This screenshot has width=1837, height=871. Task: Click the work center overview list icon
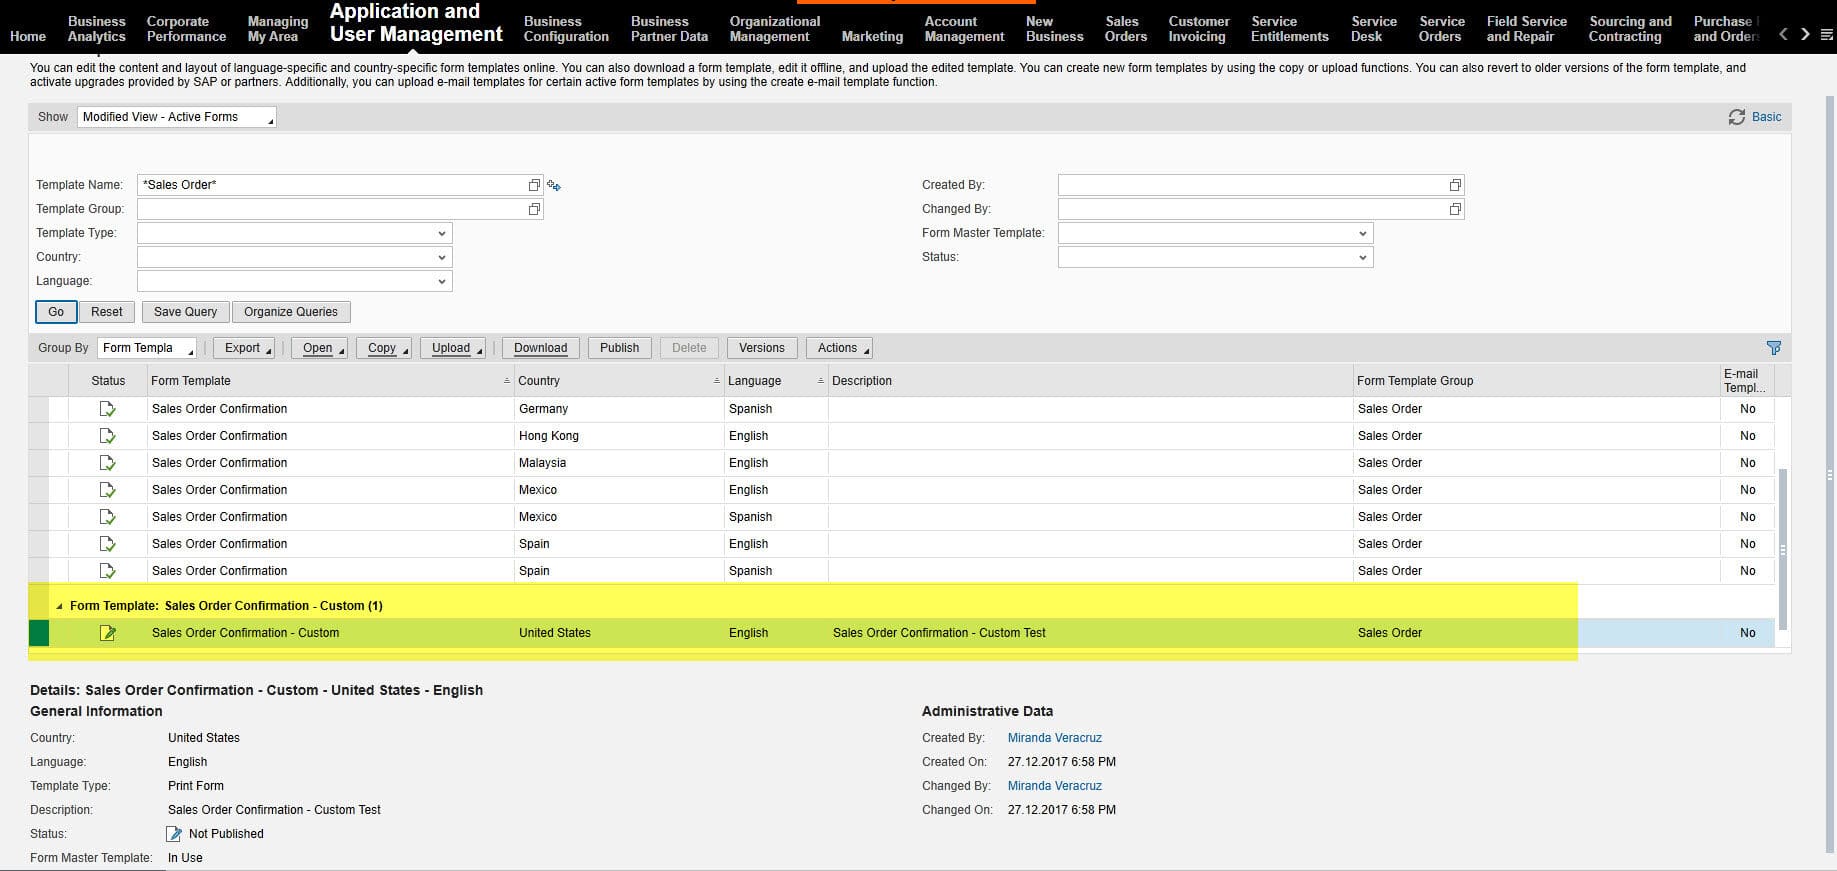point(1826,35)
